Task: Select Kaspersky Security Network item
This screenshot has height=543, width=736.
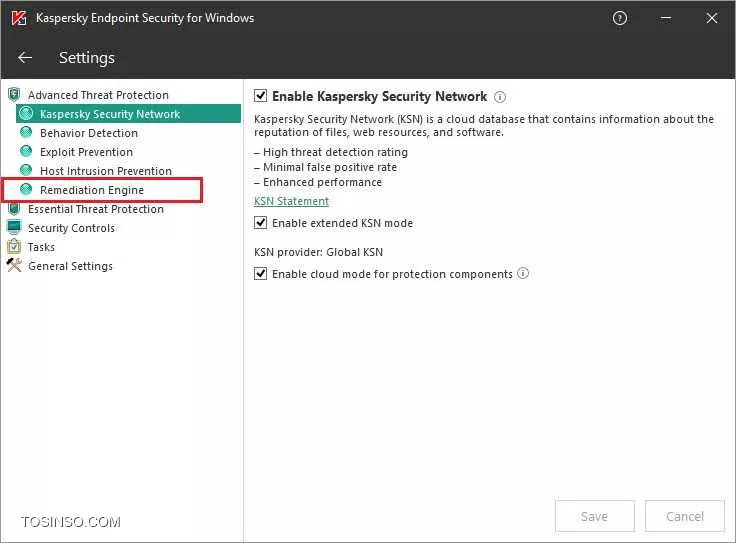Action: pos(128,114)
